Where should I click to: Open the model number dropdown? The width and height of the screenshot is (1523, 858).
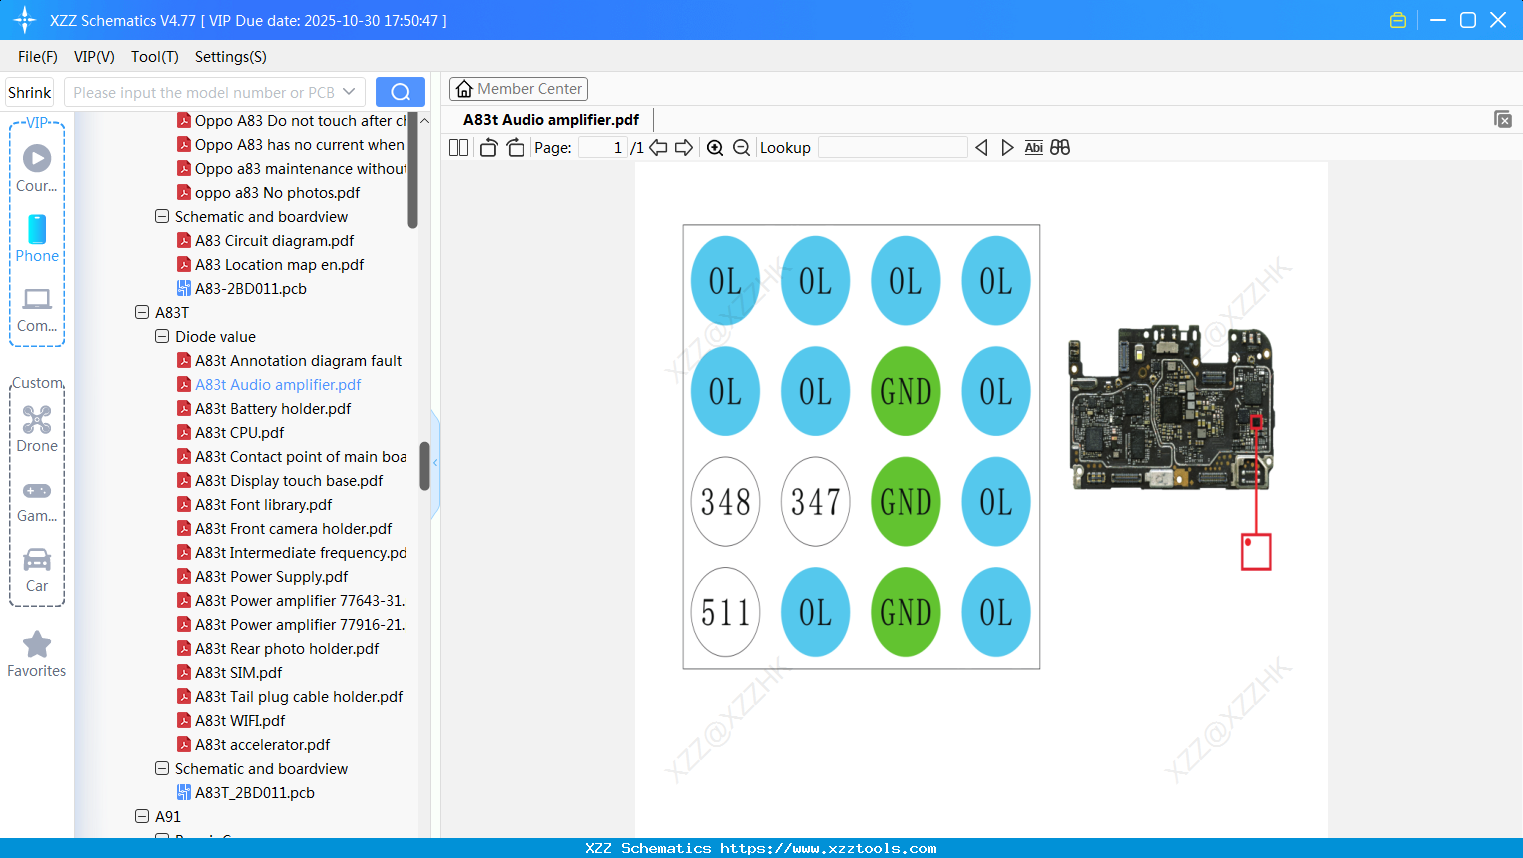click(x=349, y=92)
